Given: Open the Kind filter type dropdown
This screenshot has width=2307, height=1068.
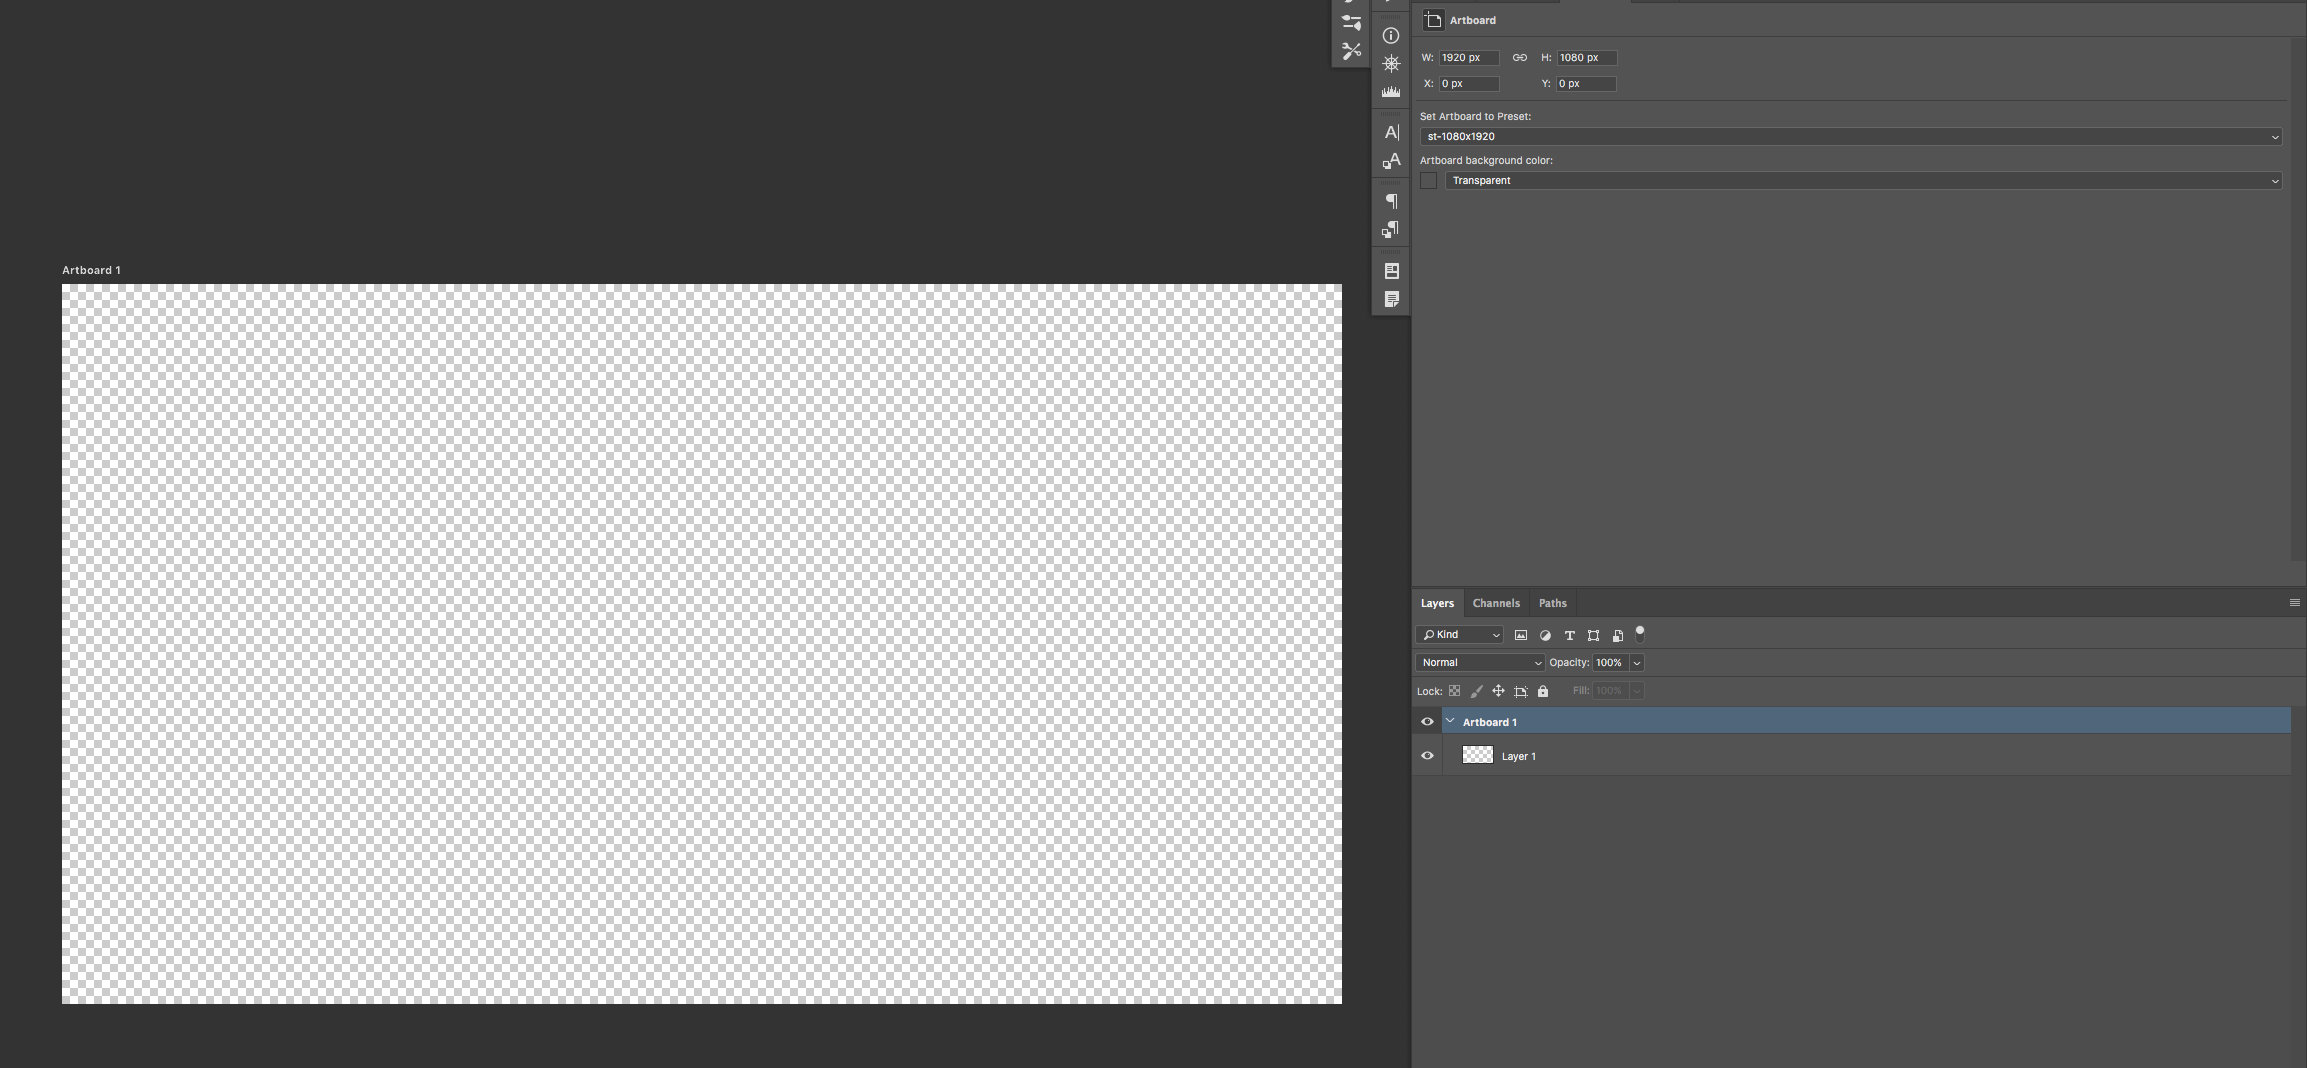Looking at the screenshot, I should 1459,635.
